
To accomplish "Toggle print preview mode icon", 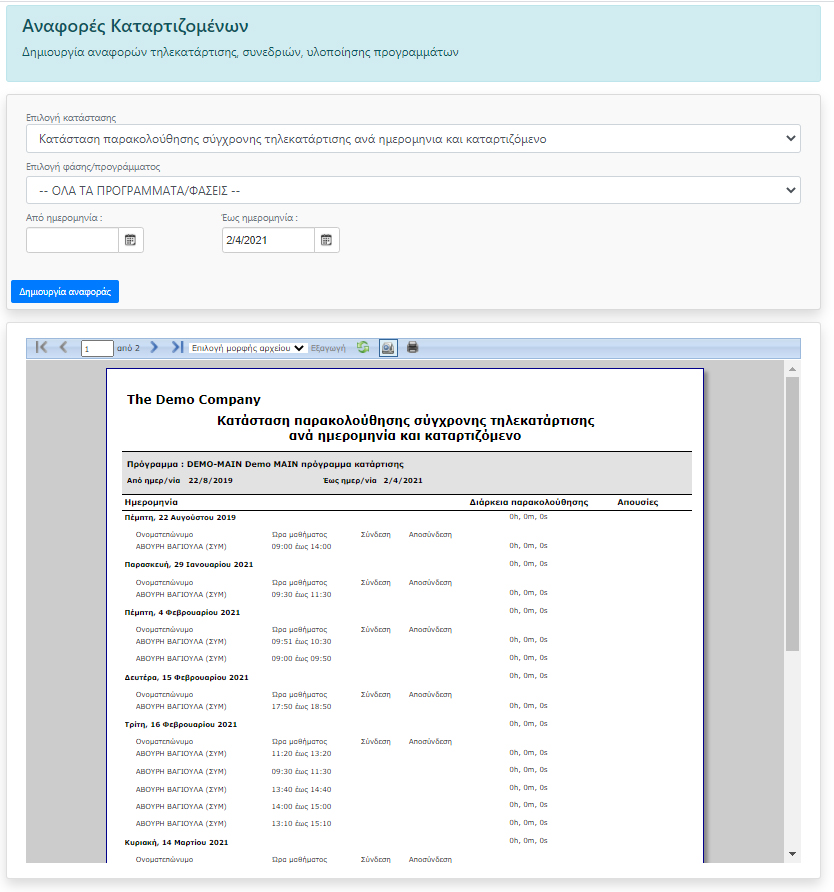I will click(388, 348).
